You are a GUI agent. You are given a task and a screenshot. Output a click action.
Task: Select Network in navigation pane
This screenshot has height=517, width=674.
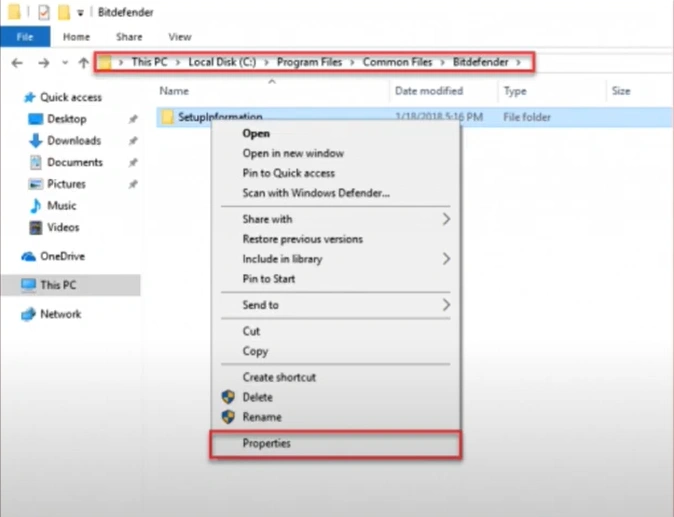coord(61,314)
